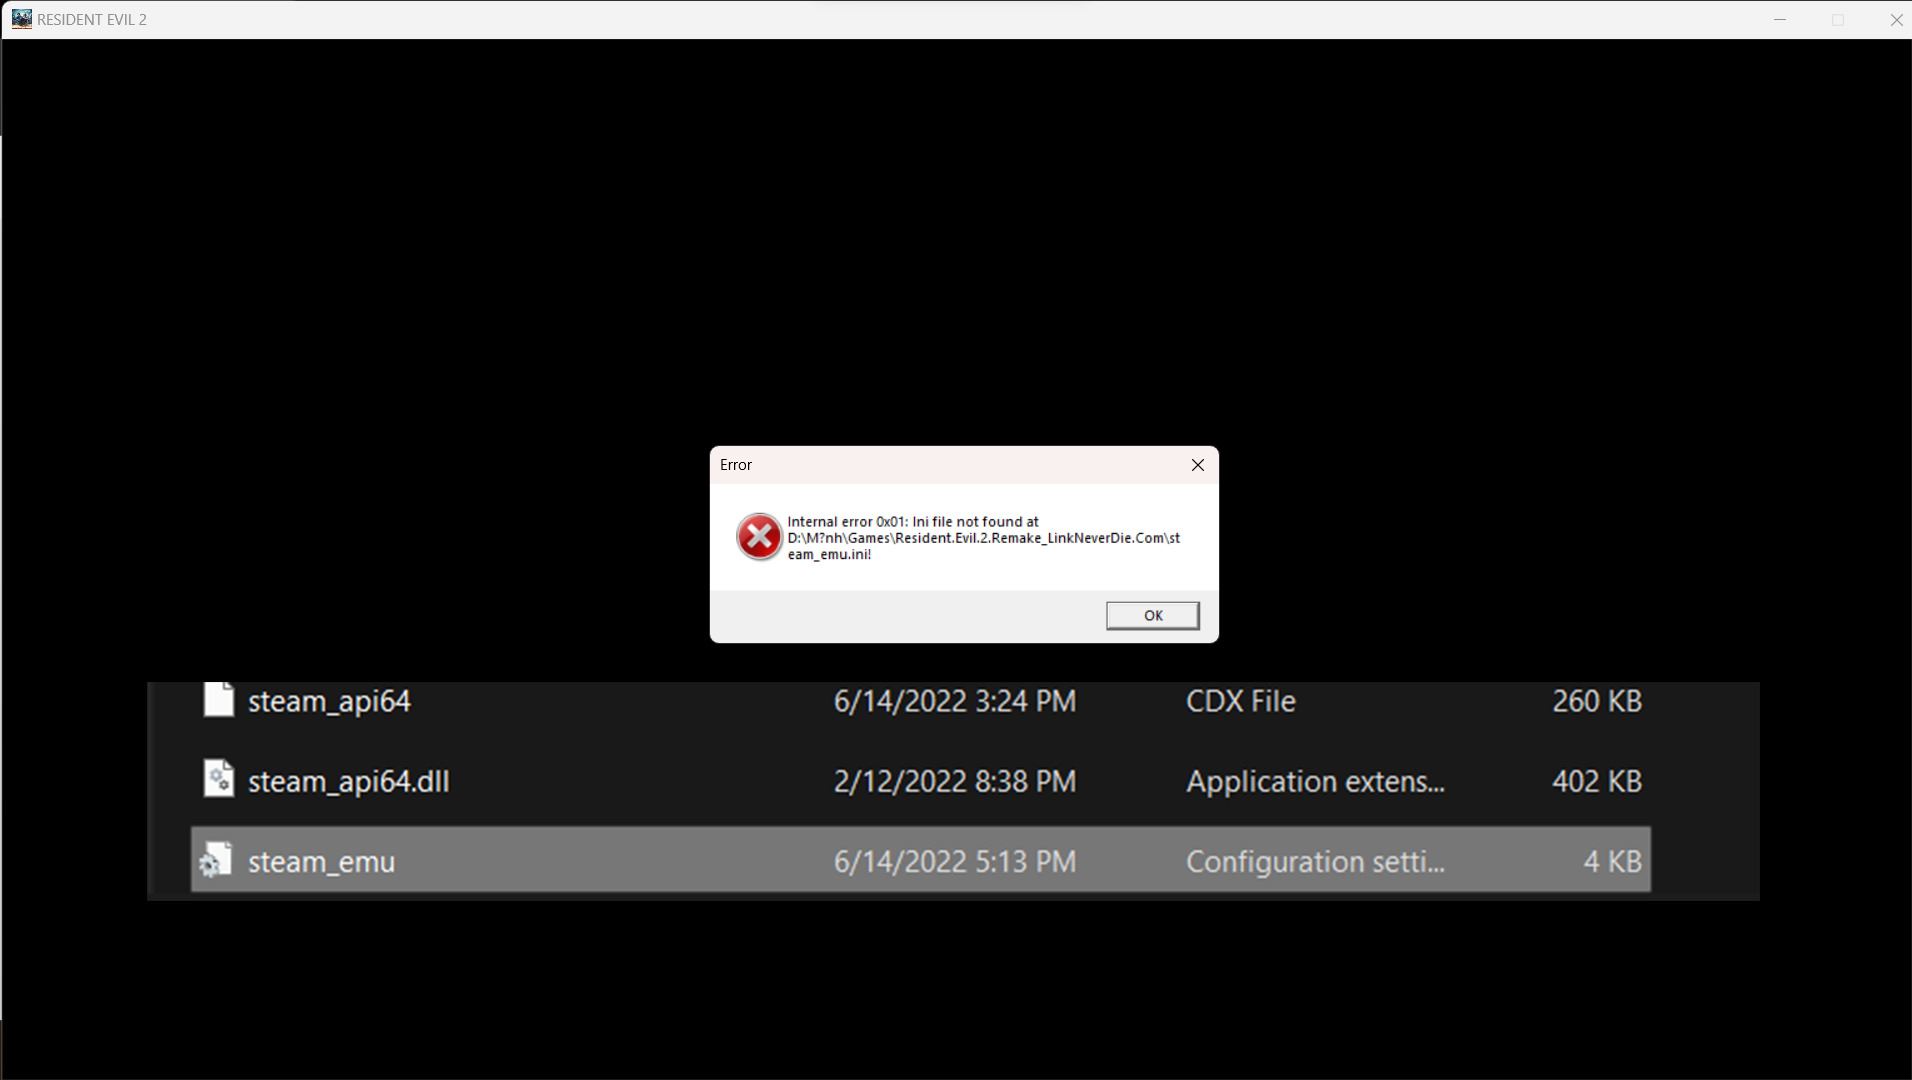
Task: Select the steam_emu file name
Action: [321, 861]
